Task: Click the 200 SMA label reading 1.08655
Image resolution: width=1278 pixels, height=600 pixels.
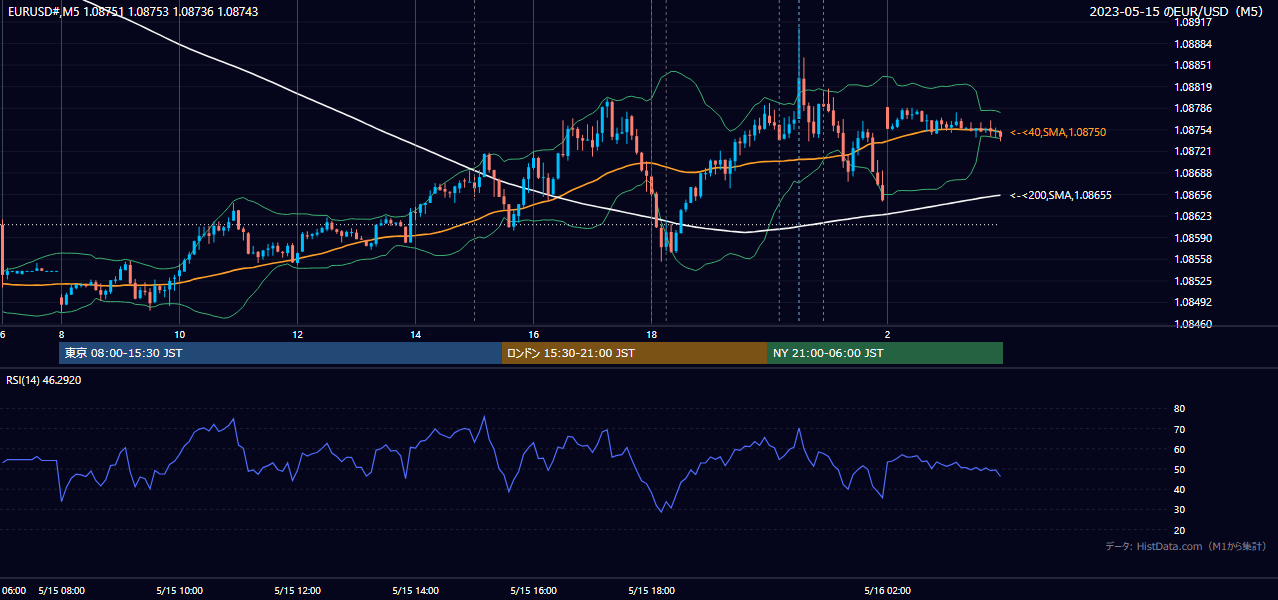Action: (1061, 196)
